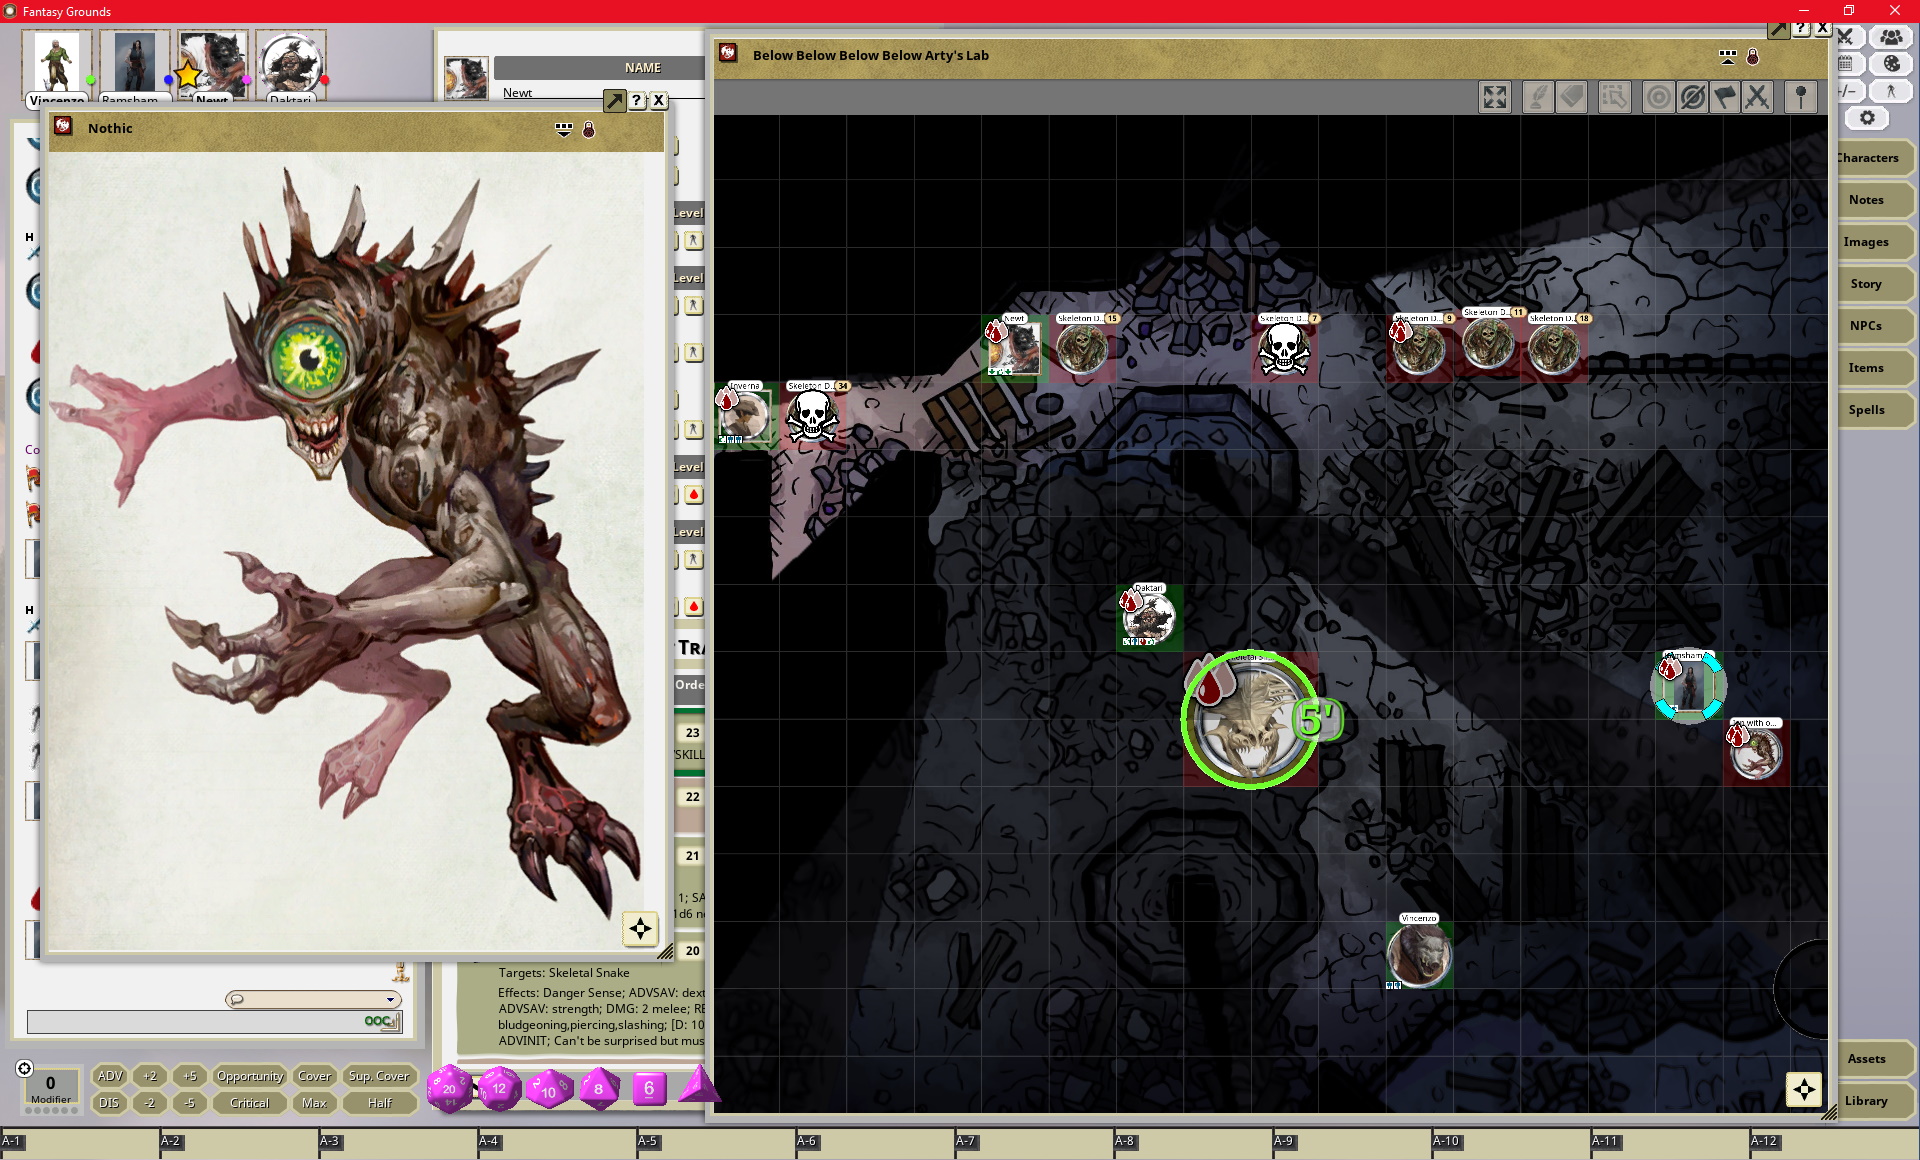Toggle the ADV modifier
The height and width of the screenshot is (1160, 1920).
coord(110,1076)
